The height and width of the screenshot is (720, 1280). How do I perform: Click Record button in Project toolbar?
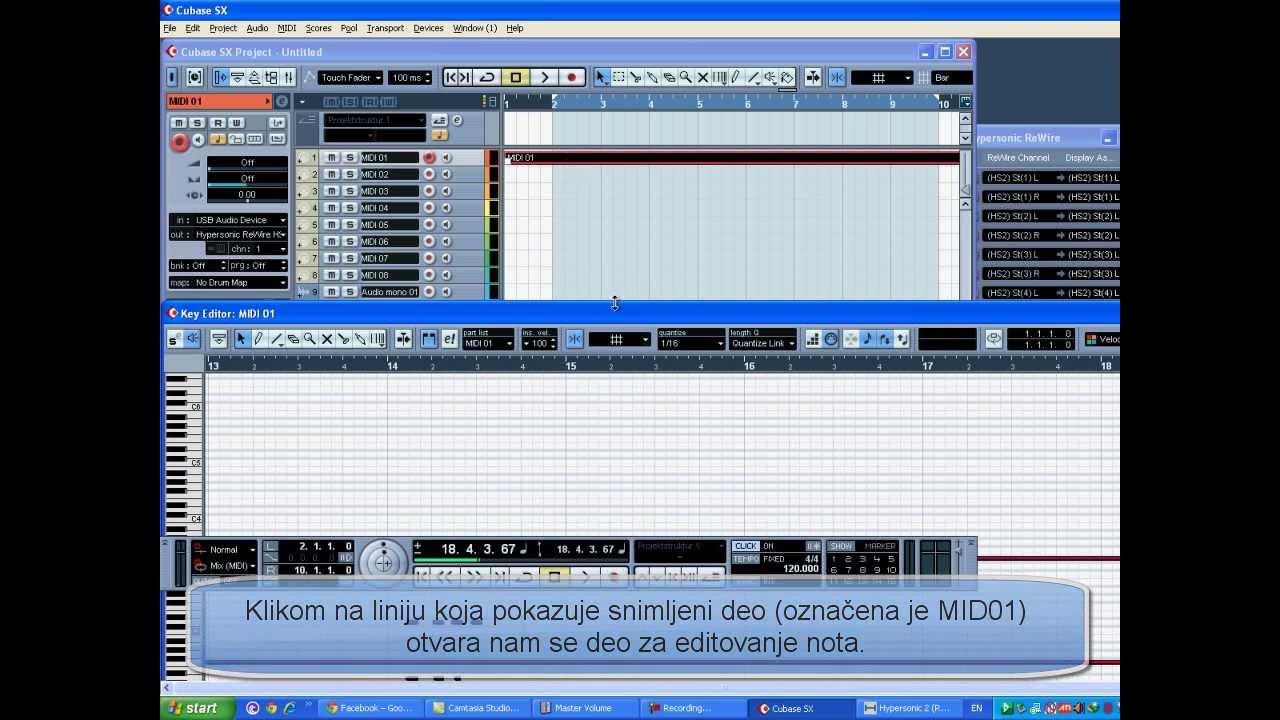[x=571, y=77]
